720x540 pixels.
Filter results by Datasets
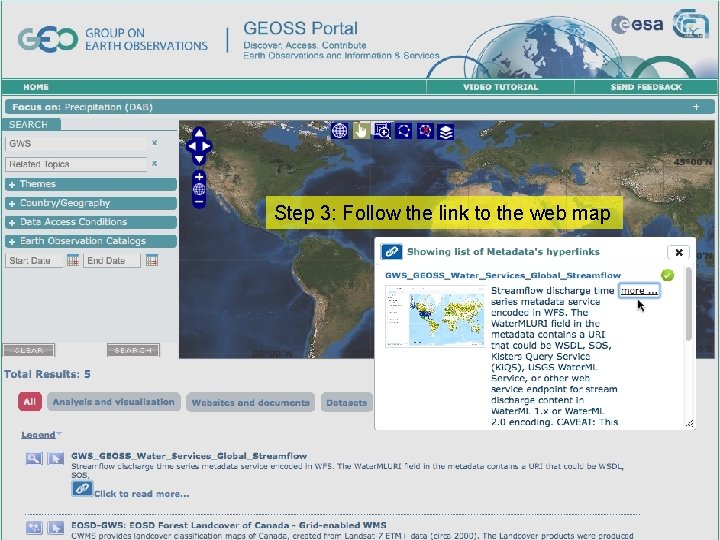coord(347,402)
